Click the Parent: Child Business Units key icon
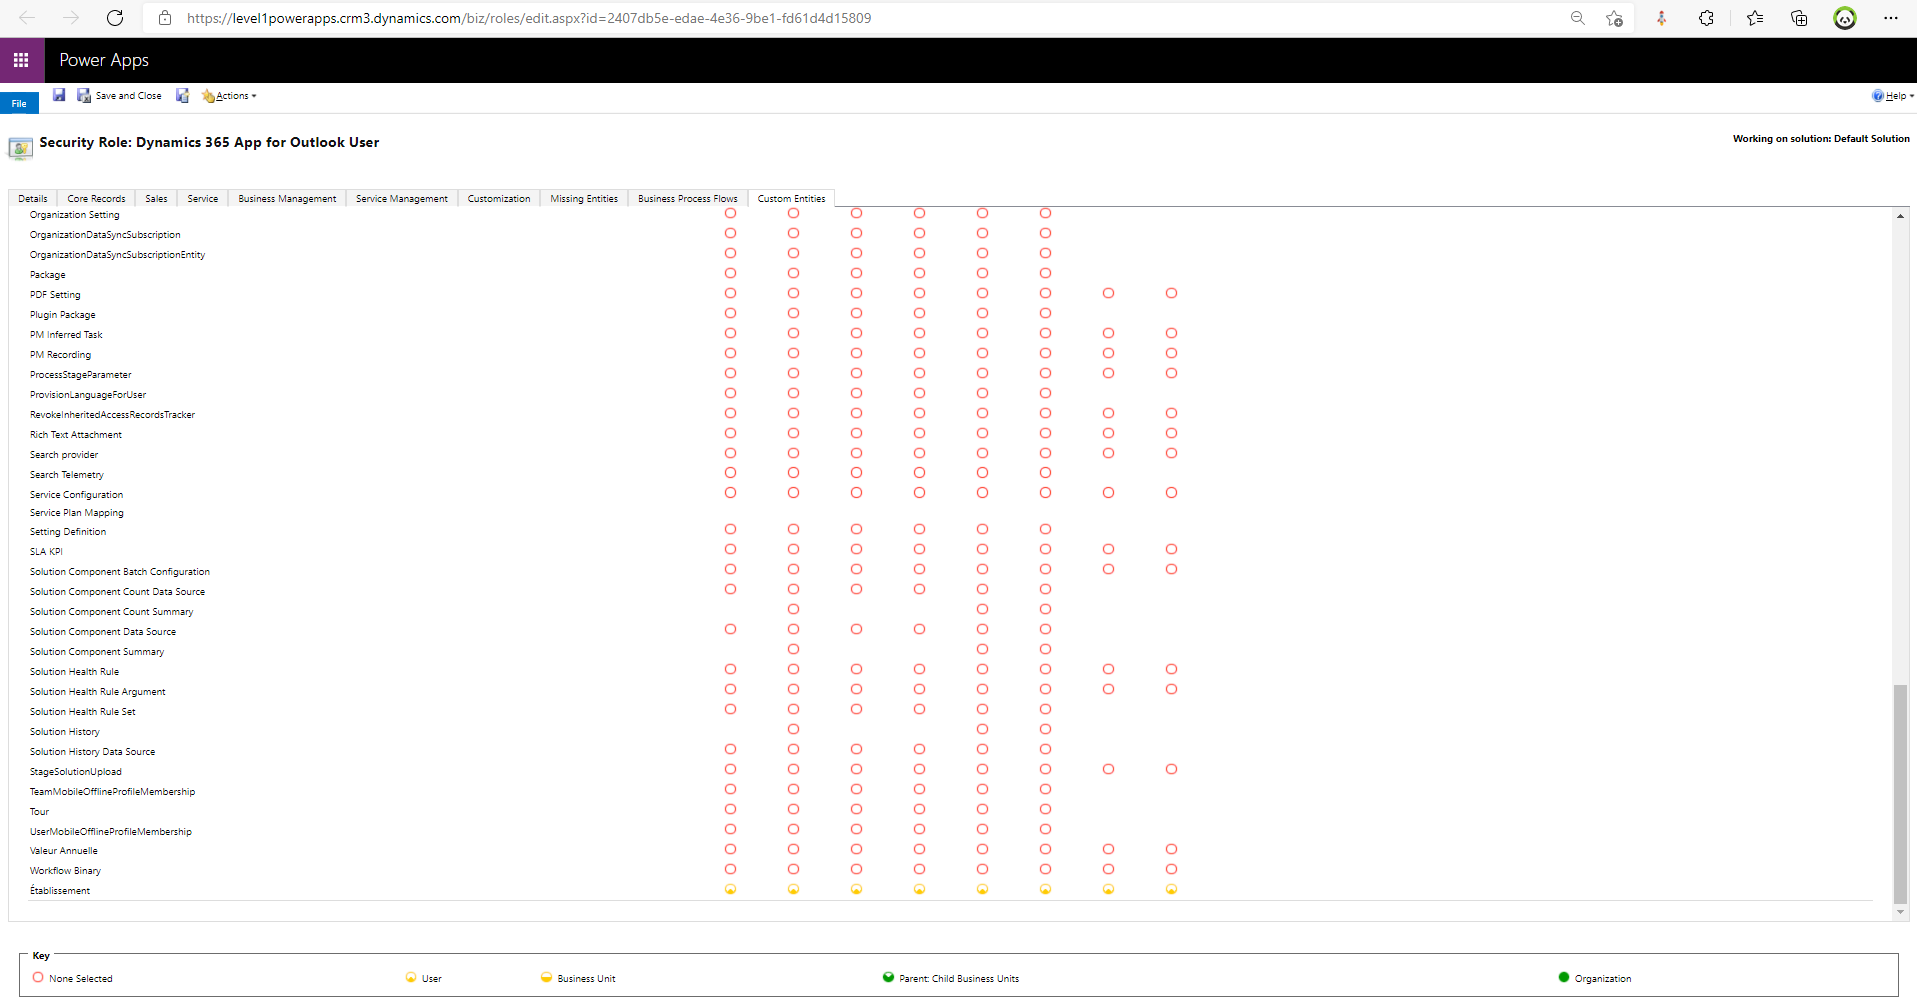1917x1005 pixels. 888,977
